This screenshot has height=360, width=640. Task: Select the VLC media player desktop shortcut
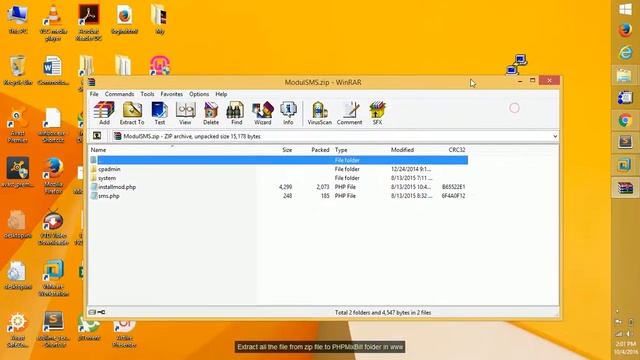53,22
